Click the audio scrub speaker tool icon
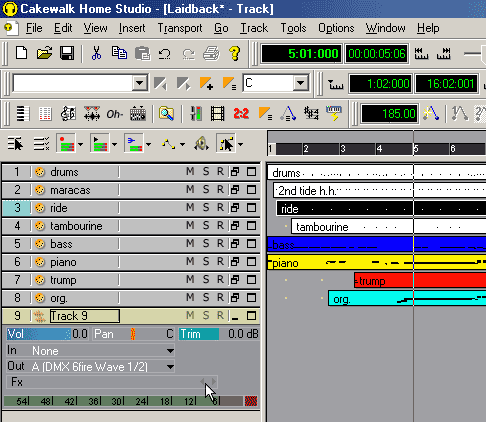The height and width of the screenshot is (422, 486). click(x=201, y=144)
